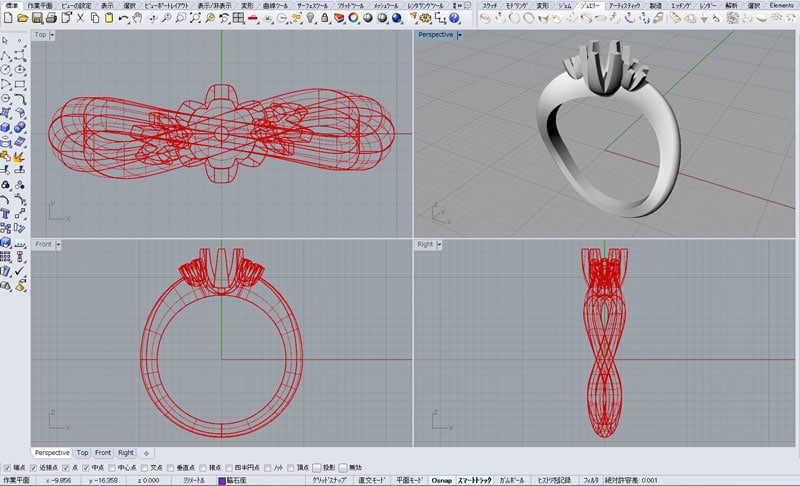Open the Right viewport title menu

[x=425, y=244]
